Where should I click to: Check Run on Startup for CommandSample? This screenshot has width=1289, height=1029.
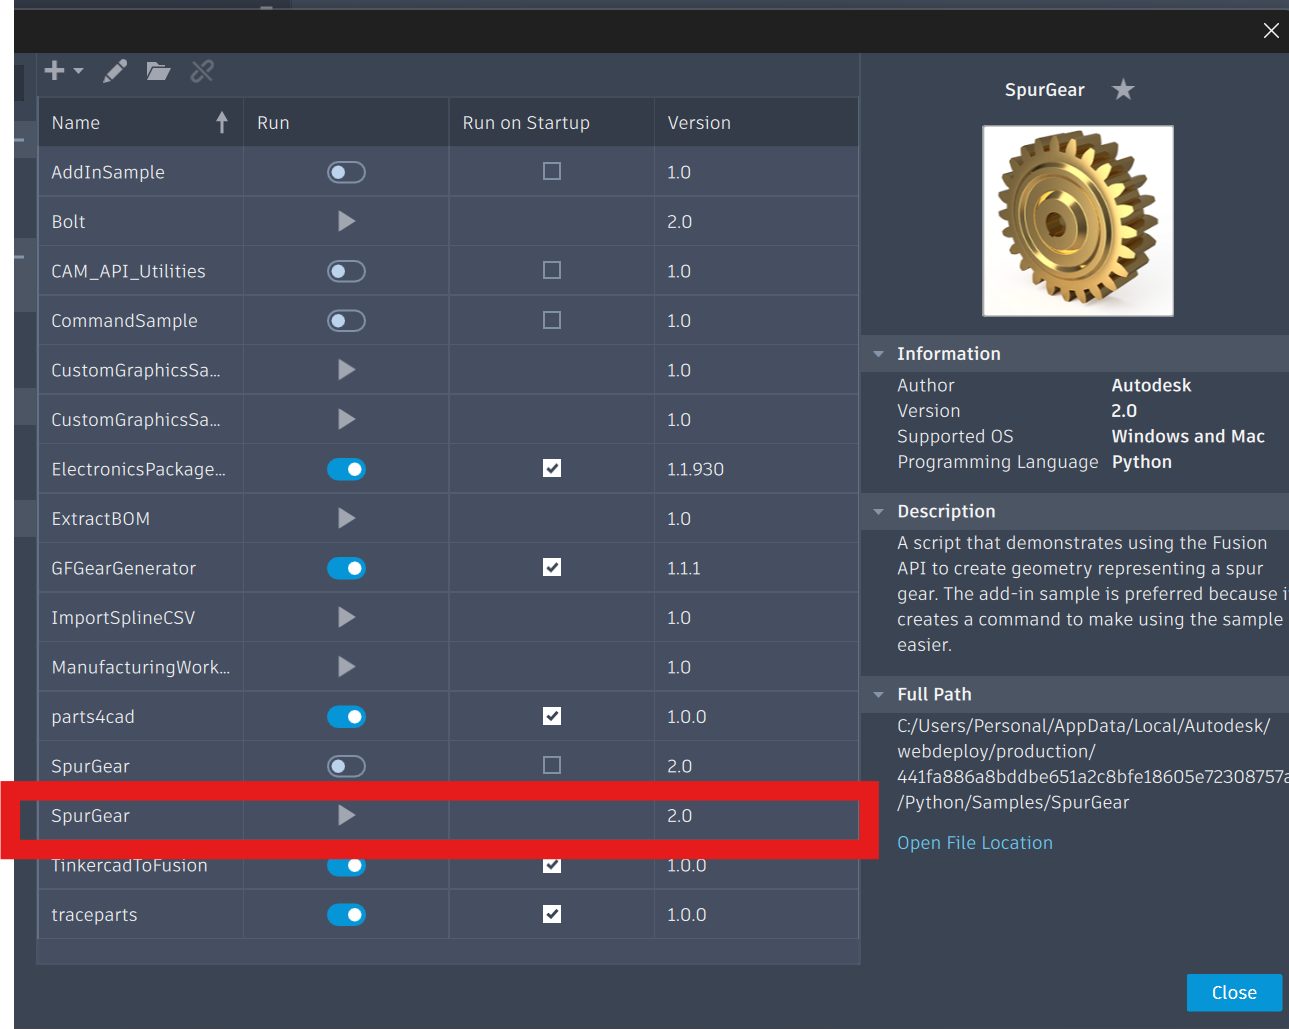point(551,320)
